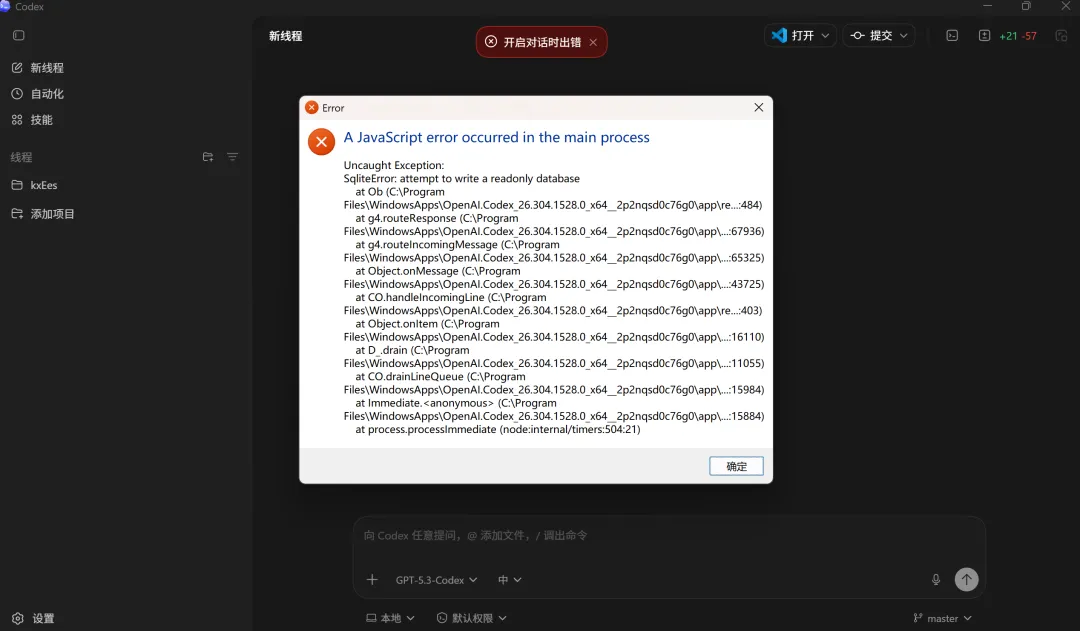
Task: Toggle the sidebar panel icon
Action: [x=19, y=35]
